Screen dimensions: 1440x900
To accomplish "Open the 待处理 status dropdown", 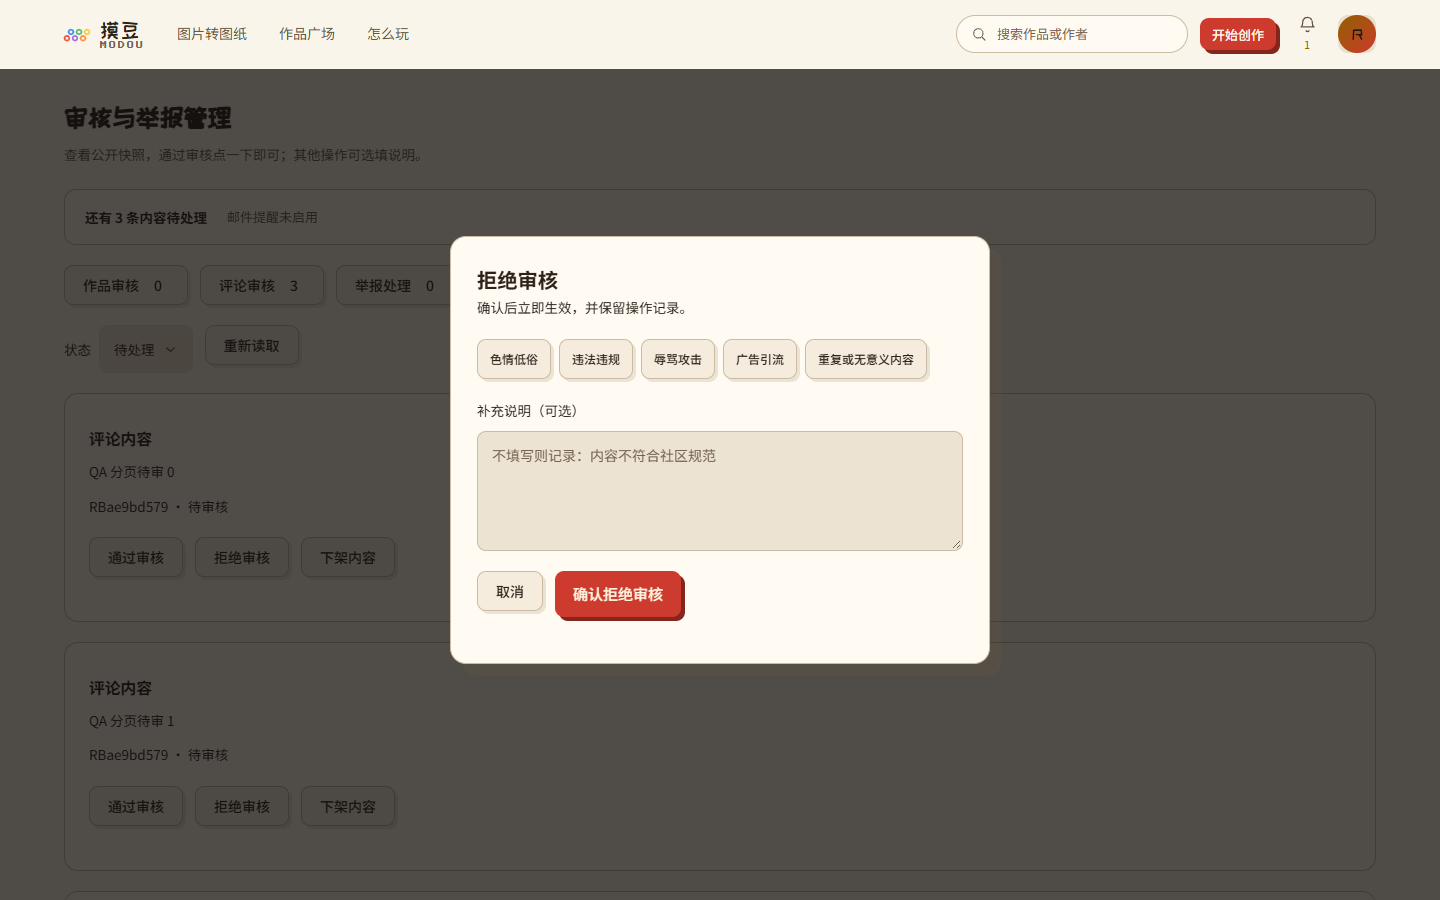I will pyautogui.click(x=146, y=349).
